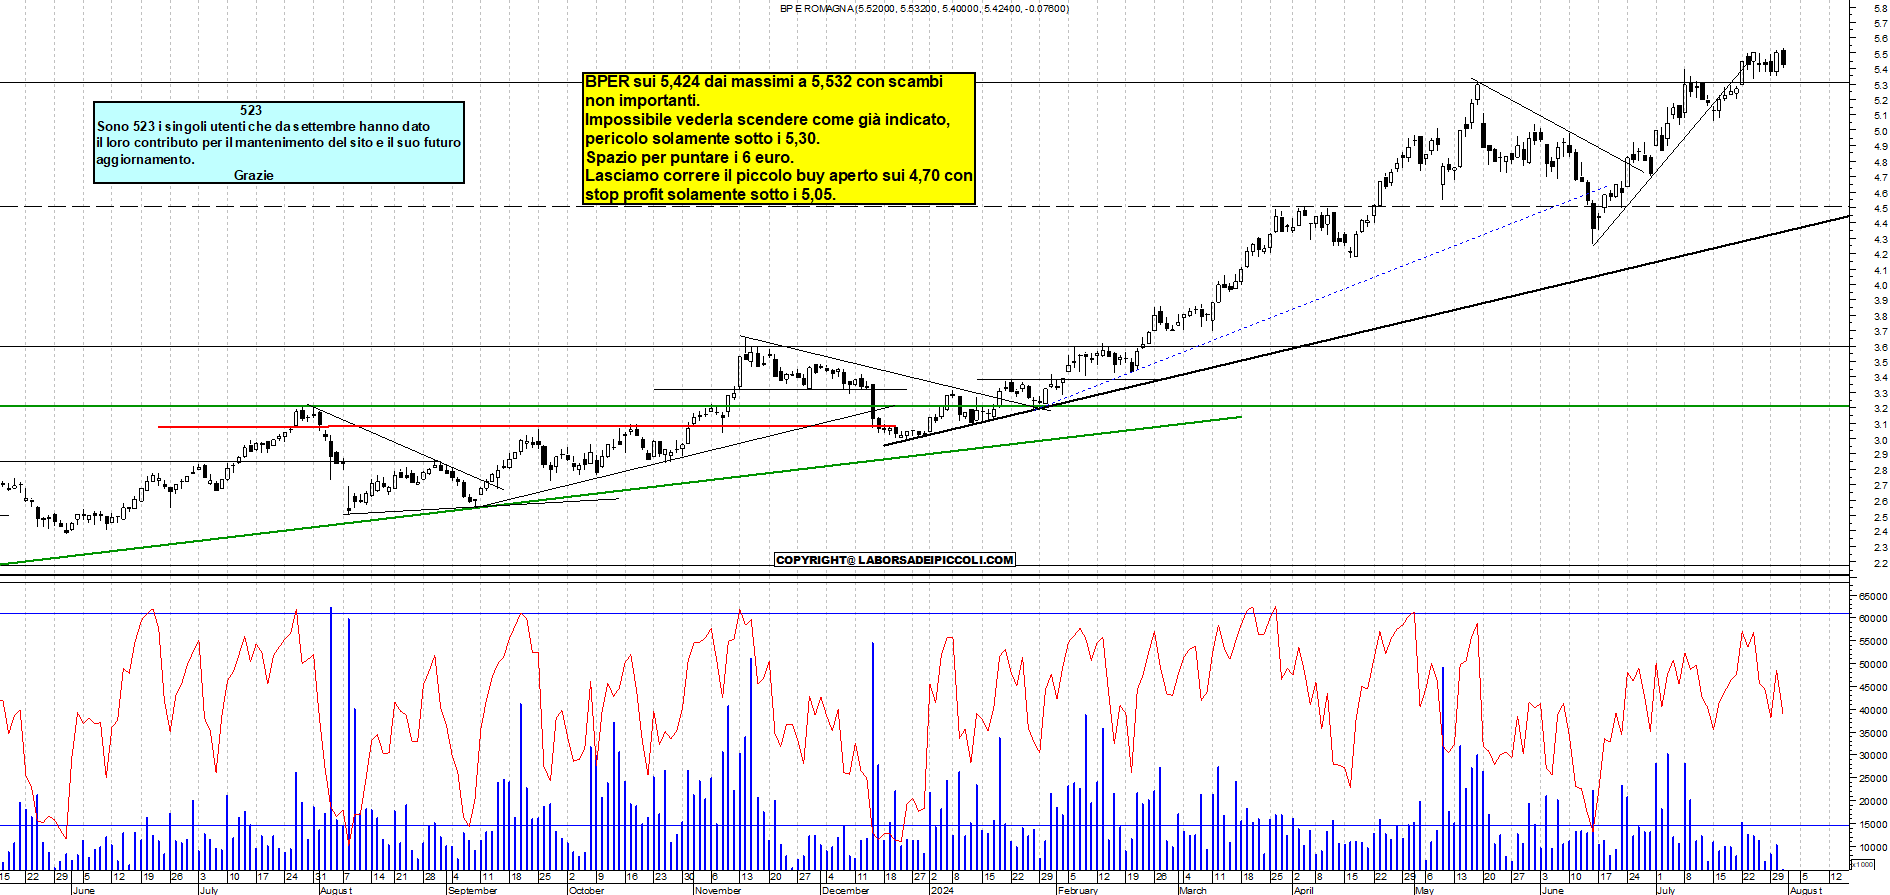Screen dimensions: 1890x895
Task: Click the 65000 volume axis label
Action: point(1873,596)
